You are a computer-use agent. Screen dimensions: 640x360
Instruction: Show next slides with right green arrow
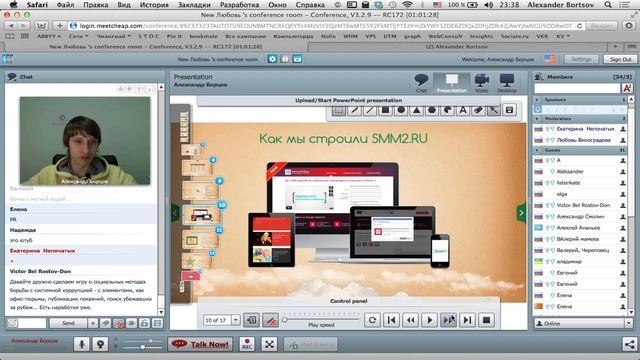coord(521,213)
